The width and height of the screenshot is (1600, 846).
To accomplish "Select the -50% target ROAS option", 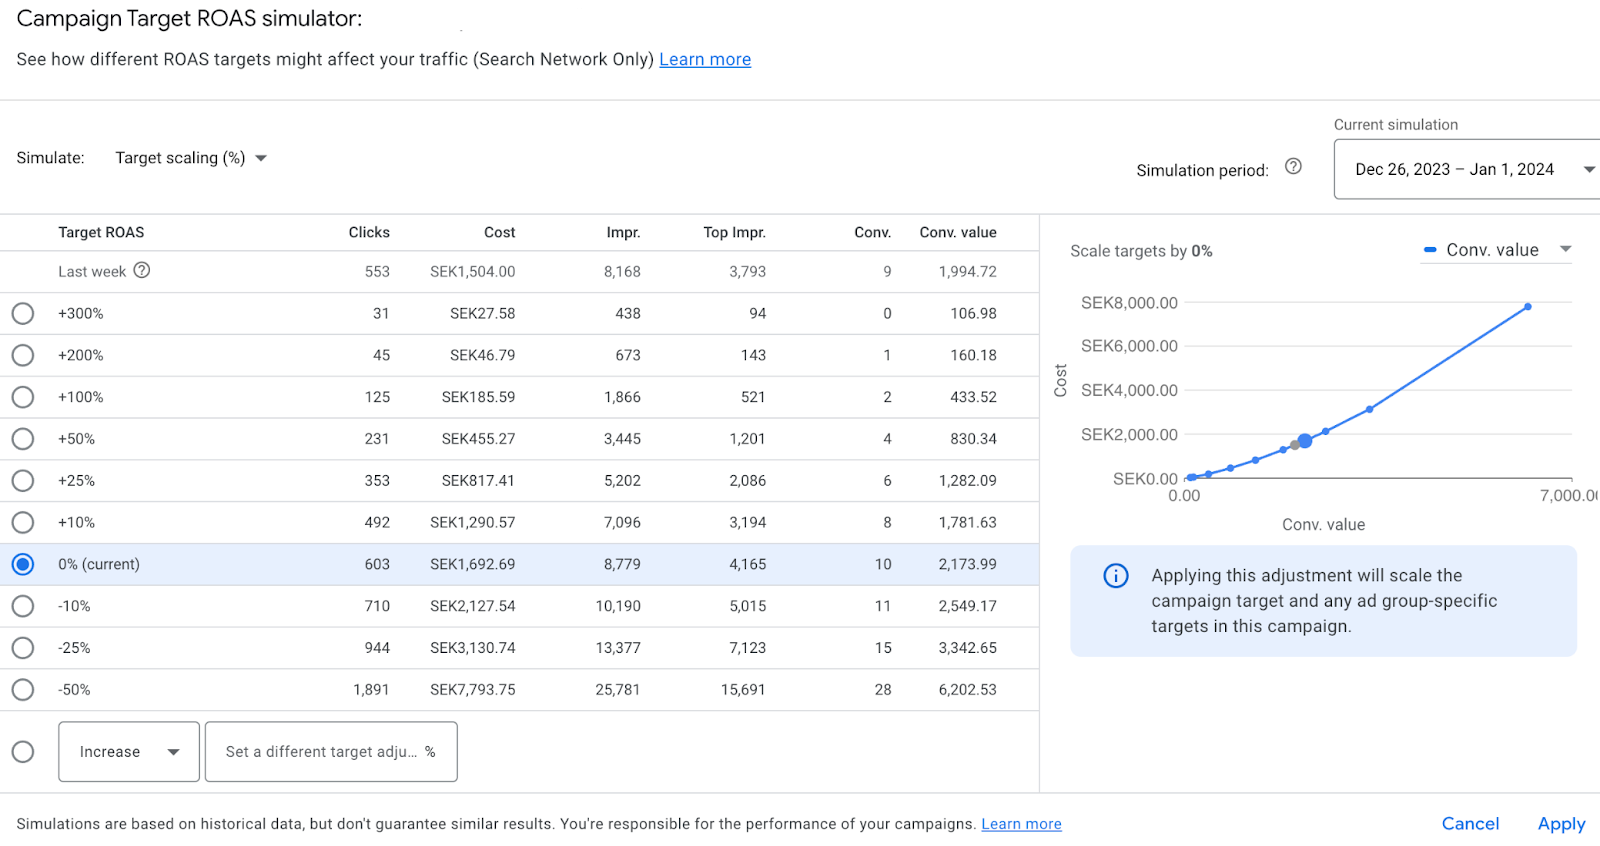I will tap(23, 690).
